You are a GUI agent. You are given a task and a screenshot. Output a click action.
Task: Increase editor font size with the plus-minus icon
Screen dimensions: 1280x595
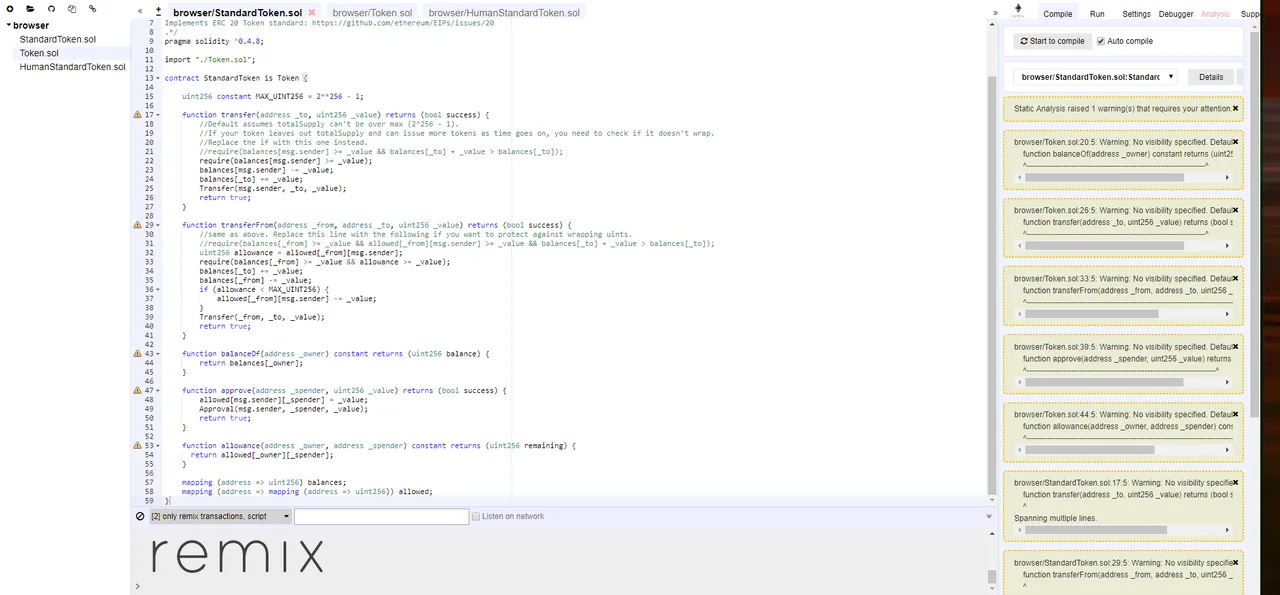(x=158, y=10)
